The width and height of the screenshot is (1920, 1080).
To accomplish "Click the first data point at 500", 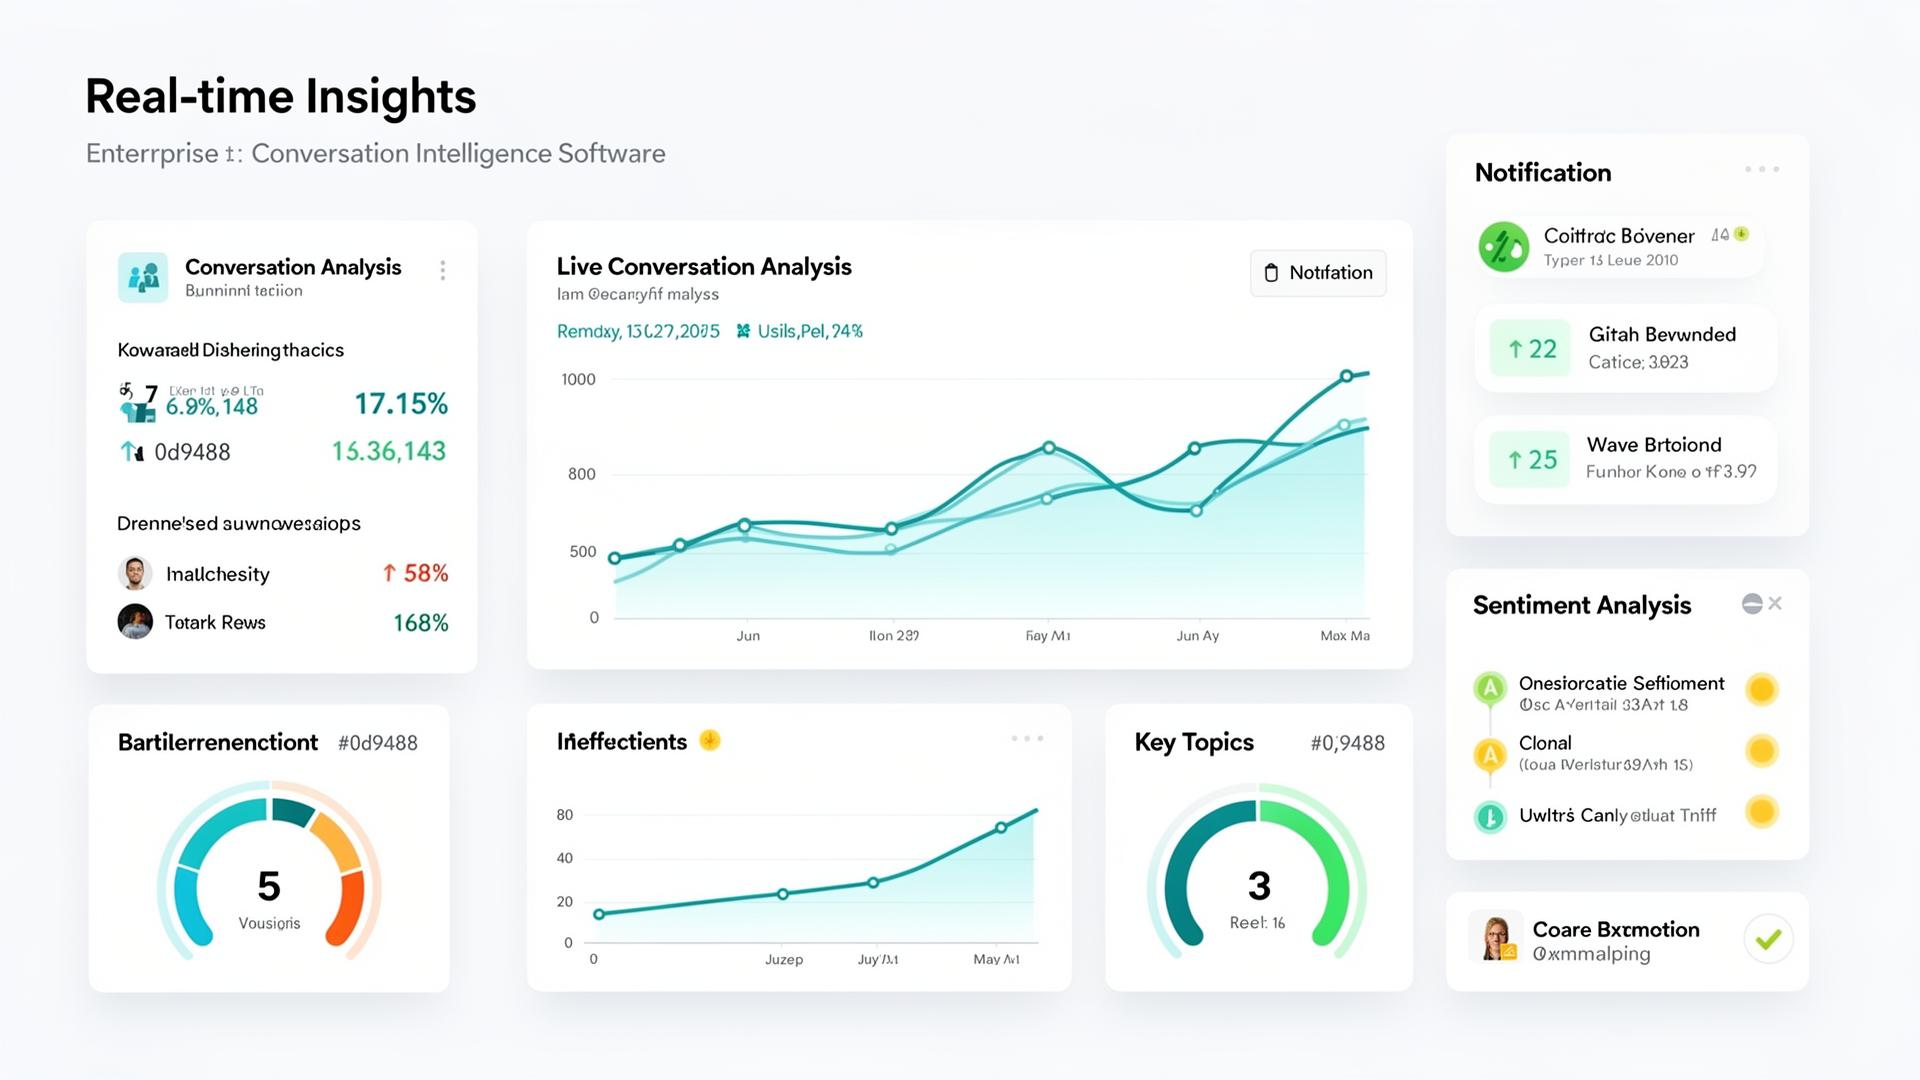I will 615,558.
